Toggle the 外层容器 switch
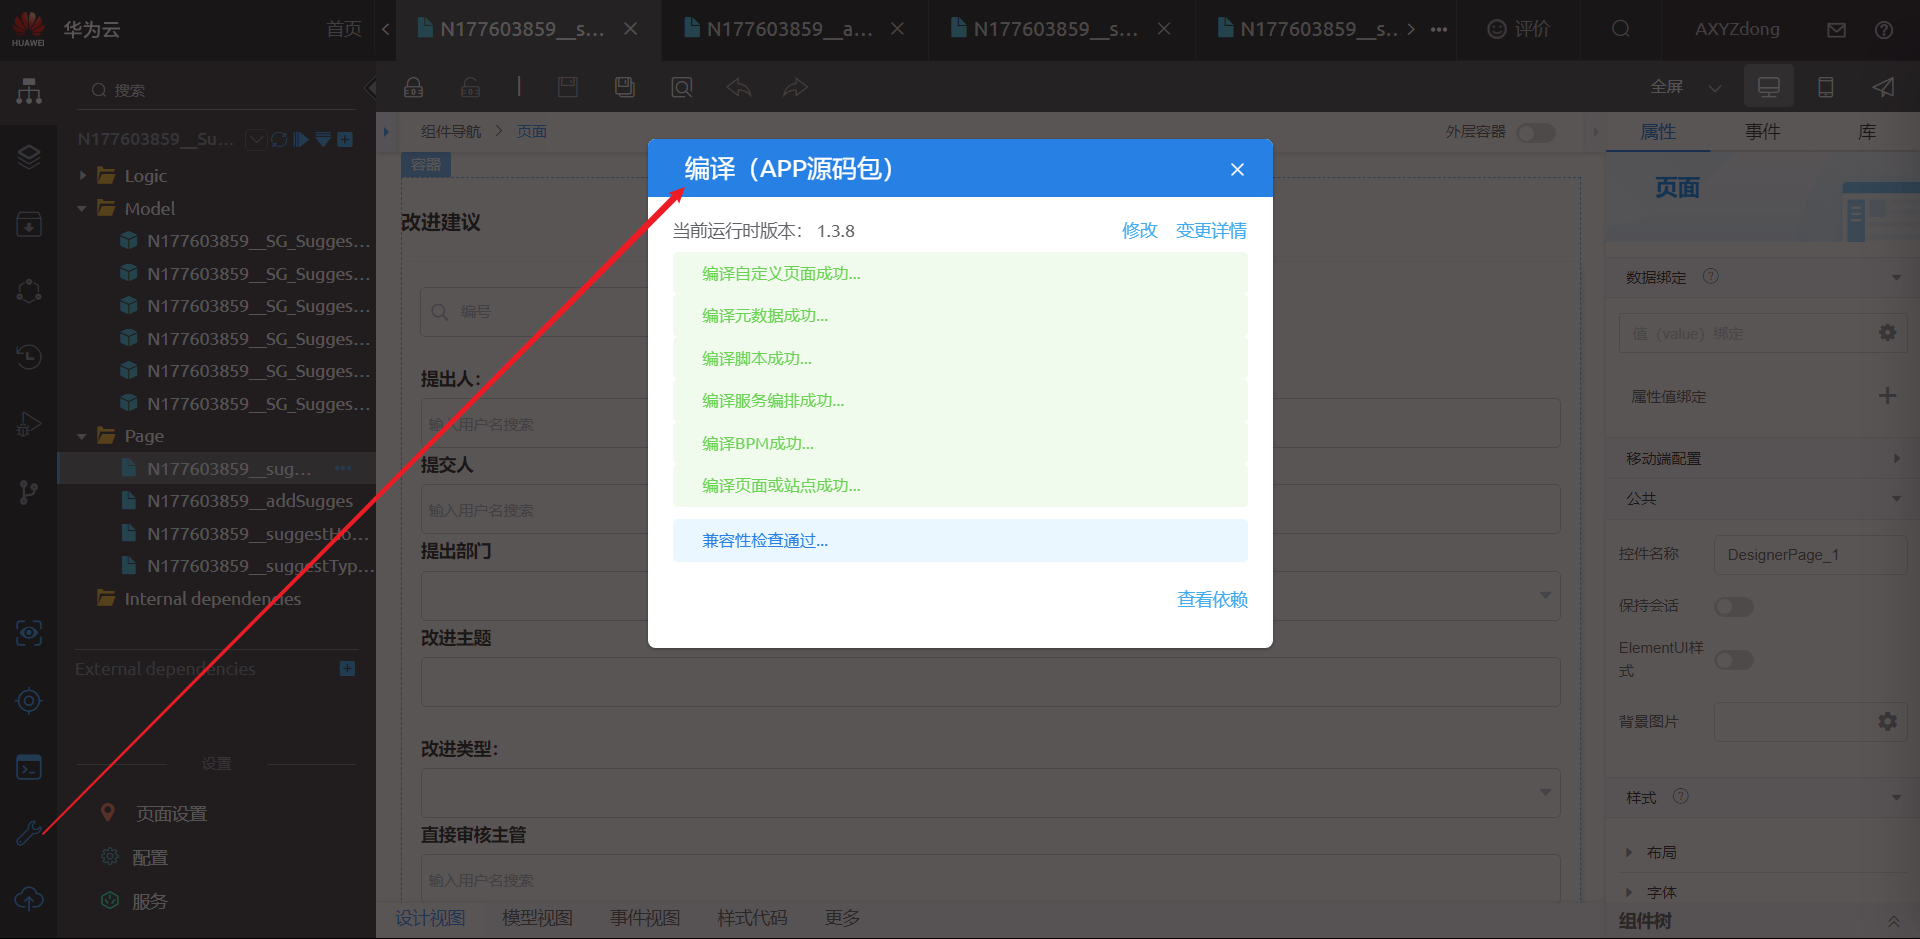This screenshot has width=1920, height=939. (1536, 132)
